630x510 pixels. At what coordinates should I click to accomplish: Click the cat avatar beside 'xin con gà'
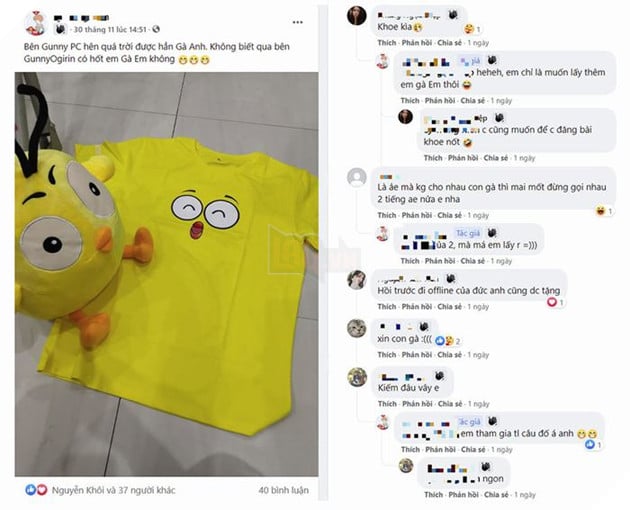pos(356,329)
